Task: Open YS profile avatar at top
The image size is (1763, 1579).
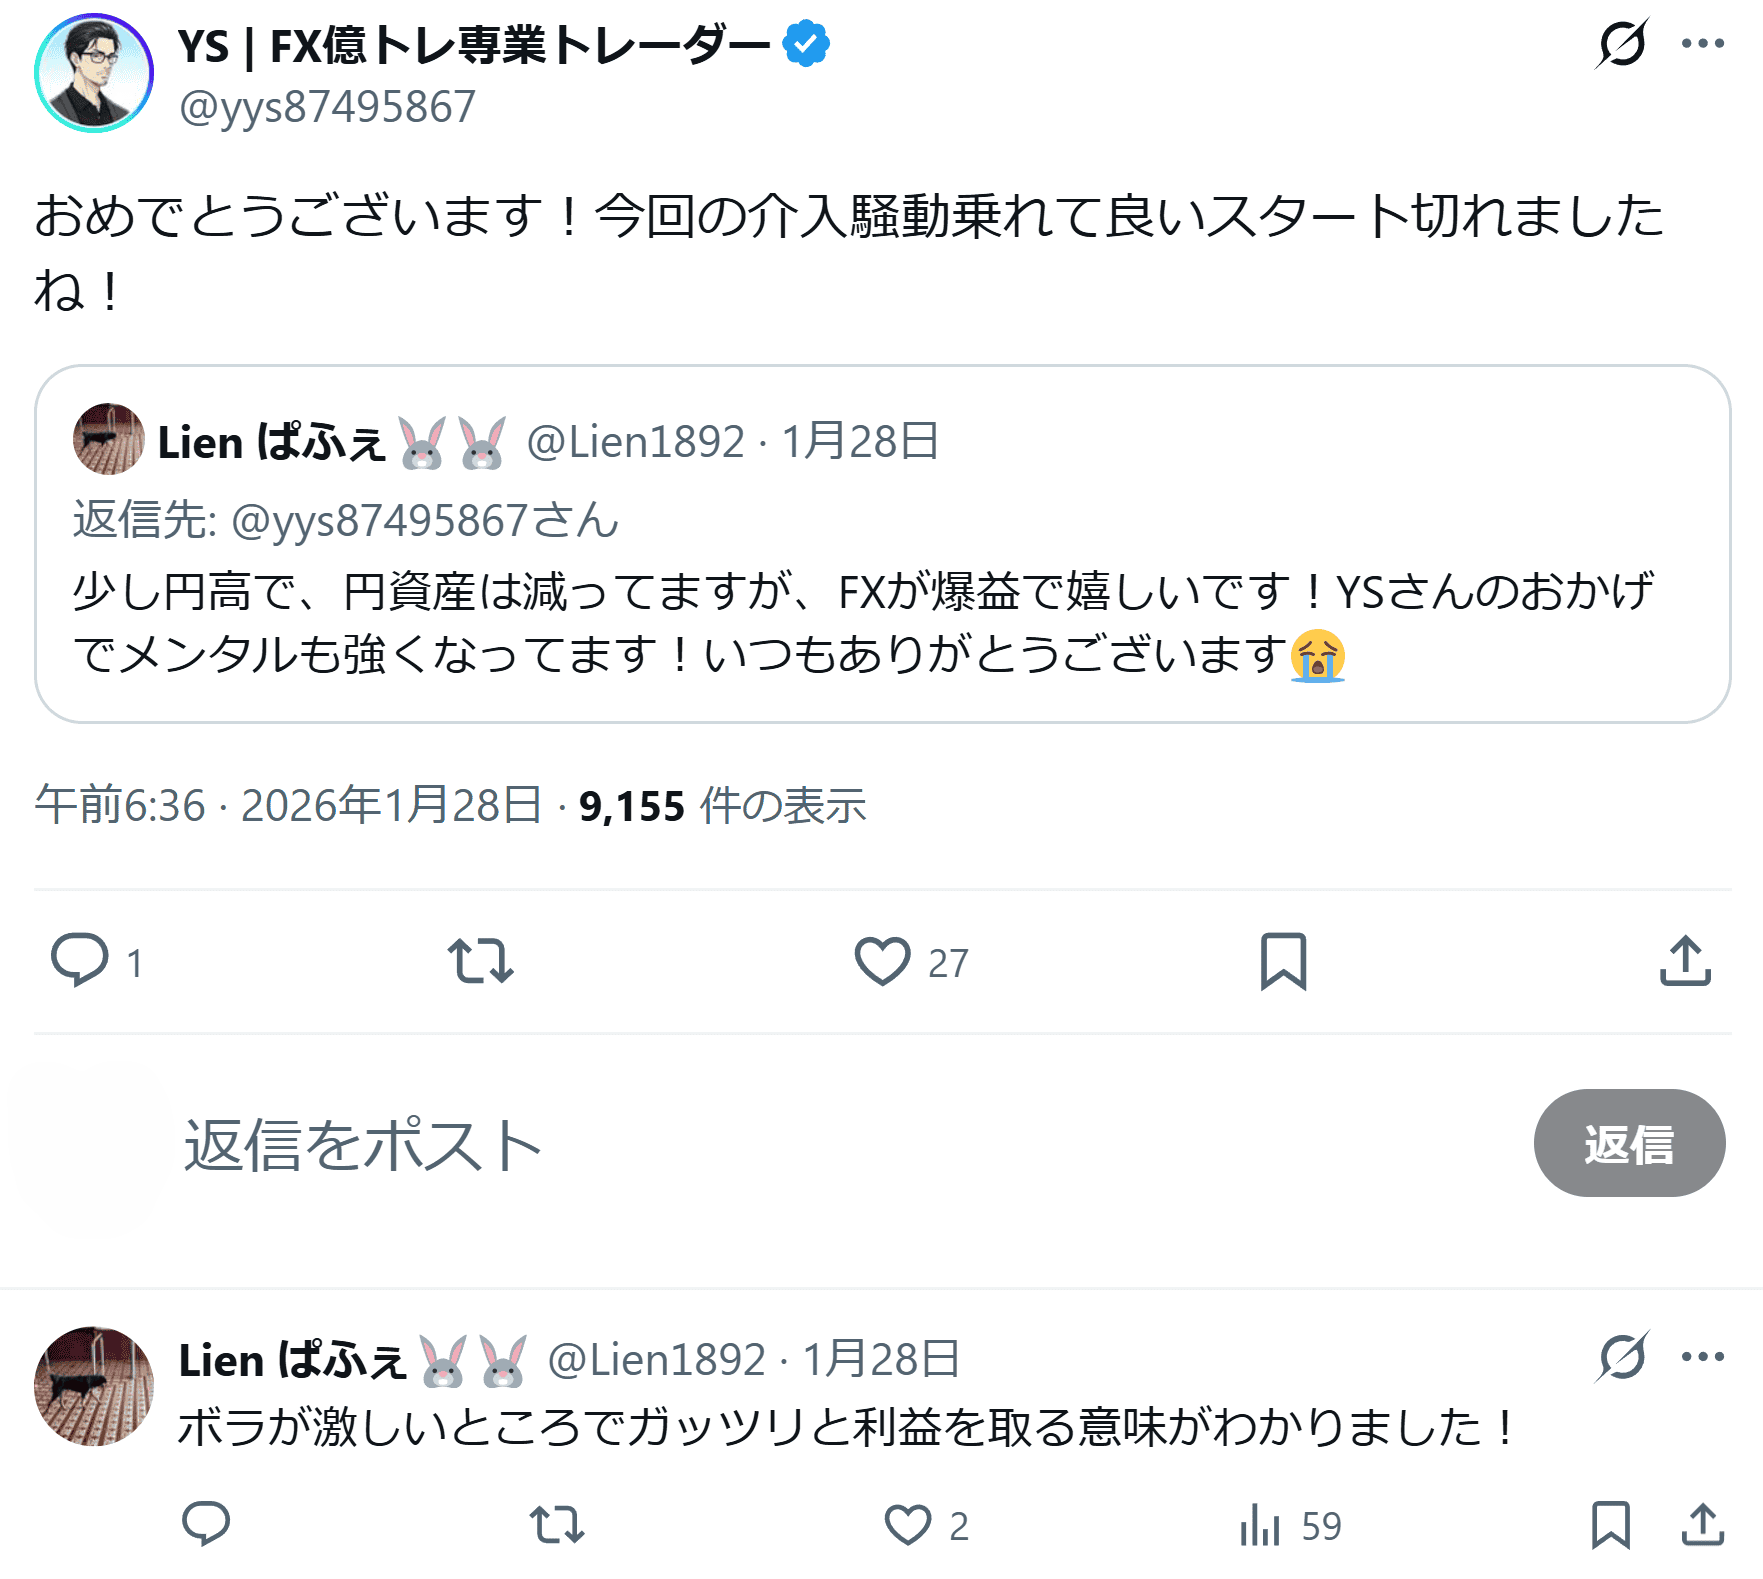Action: (94, 74)
